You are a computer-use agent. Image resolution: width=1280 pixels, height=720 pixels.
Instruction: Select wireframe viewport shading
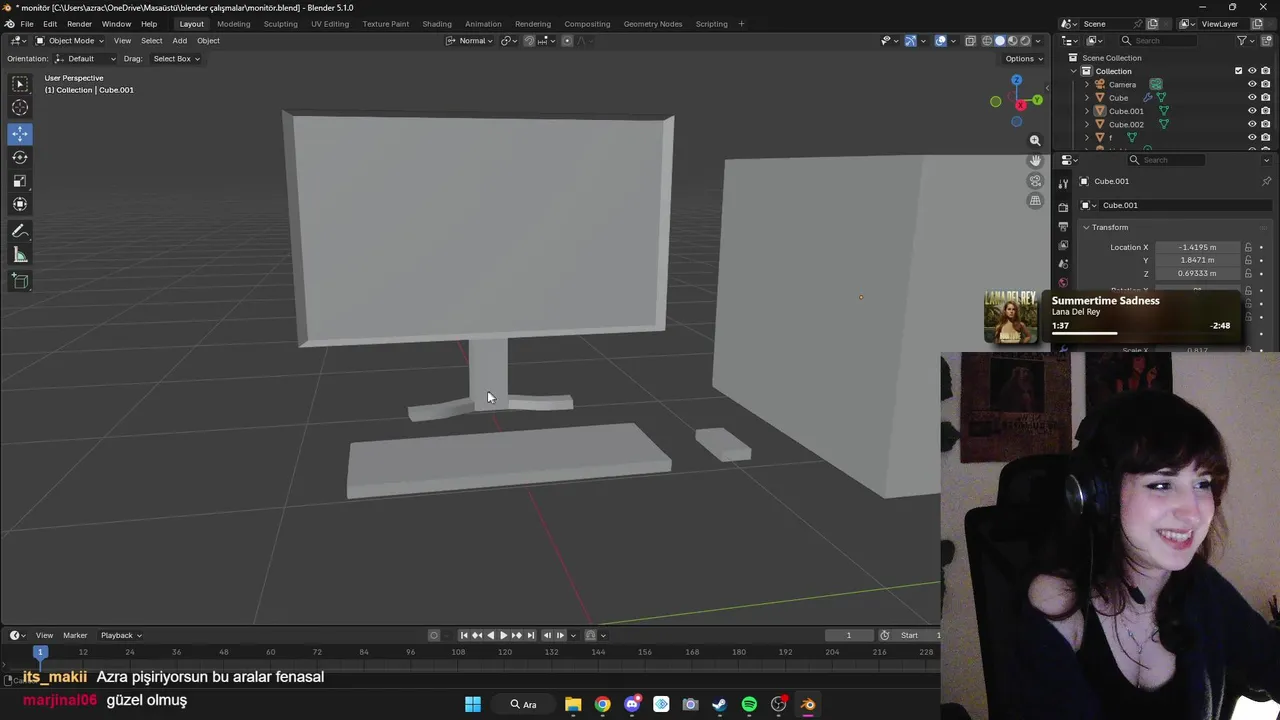click(987, 41)
